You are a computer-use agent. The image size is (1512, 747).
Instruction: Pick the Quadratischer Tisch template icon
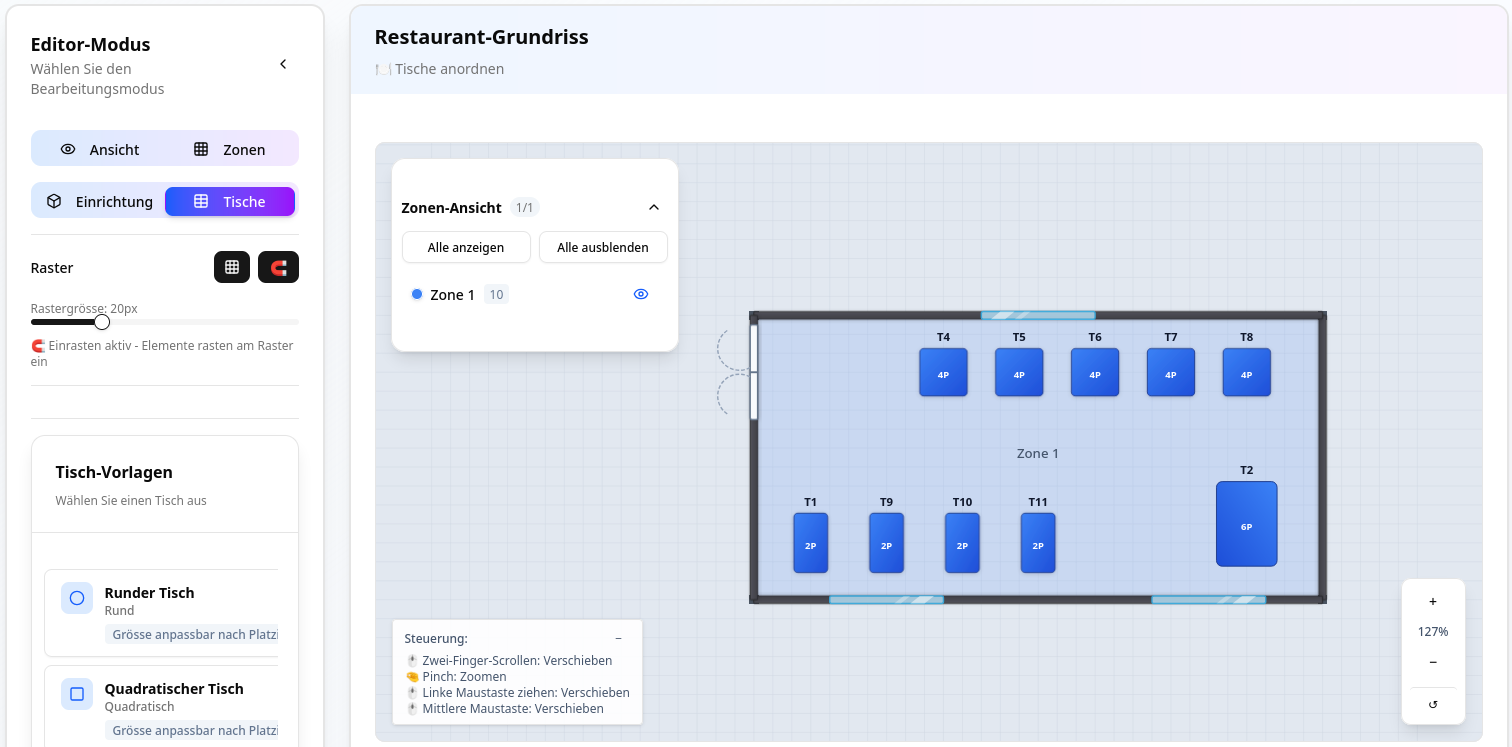pos(77,694)
